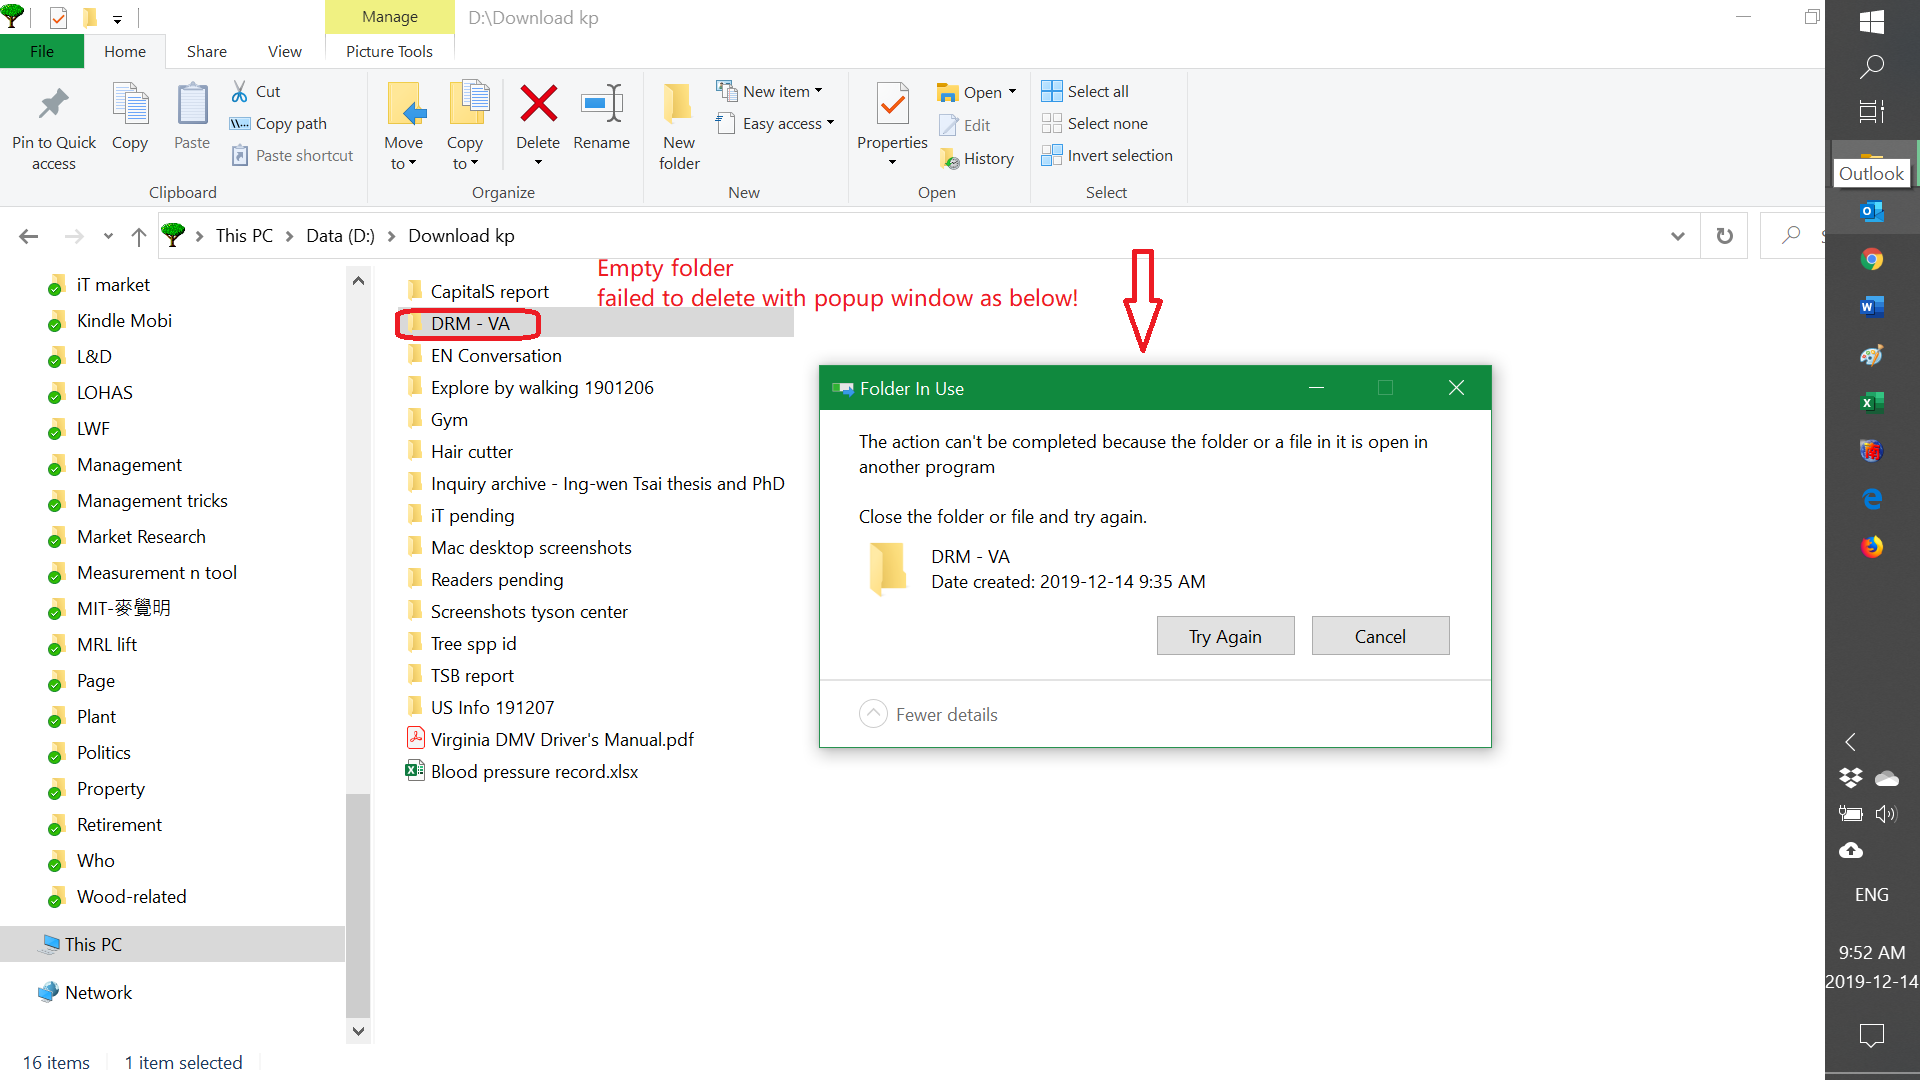The width and height of the screenshot is (1920, 1080).
Task: Select the DRM - VA folder
Action: [470, 323]
